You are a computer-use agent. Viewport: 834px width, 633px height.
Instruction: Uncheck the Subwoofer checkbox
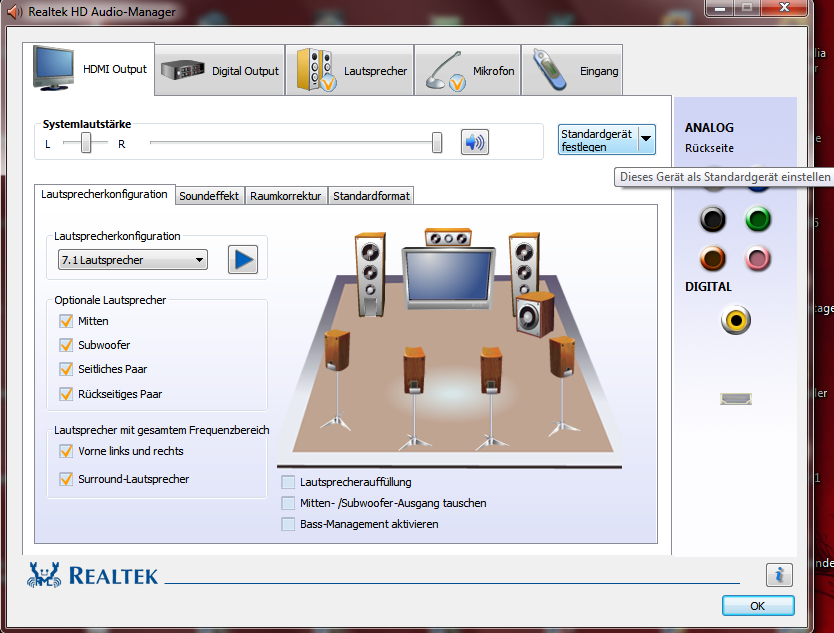[x=66, y=345]
